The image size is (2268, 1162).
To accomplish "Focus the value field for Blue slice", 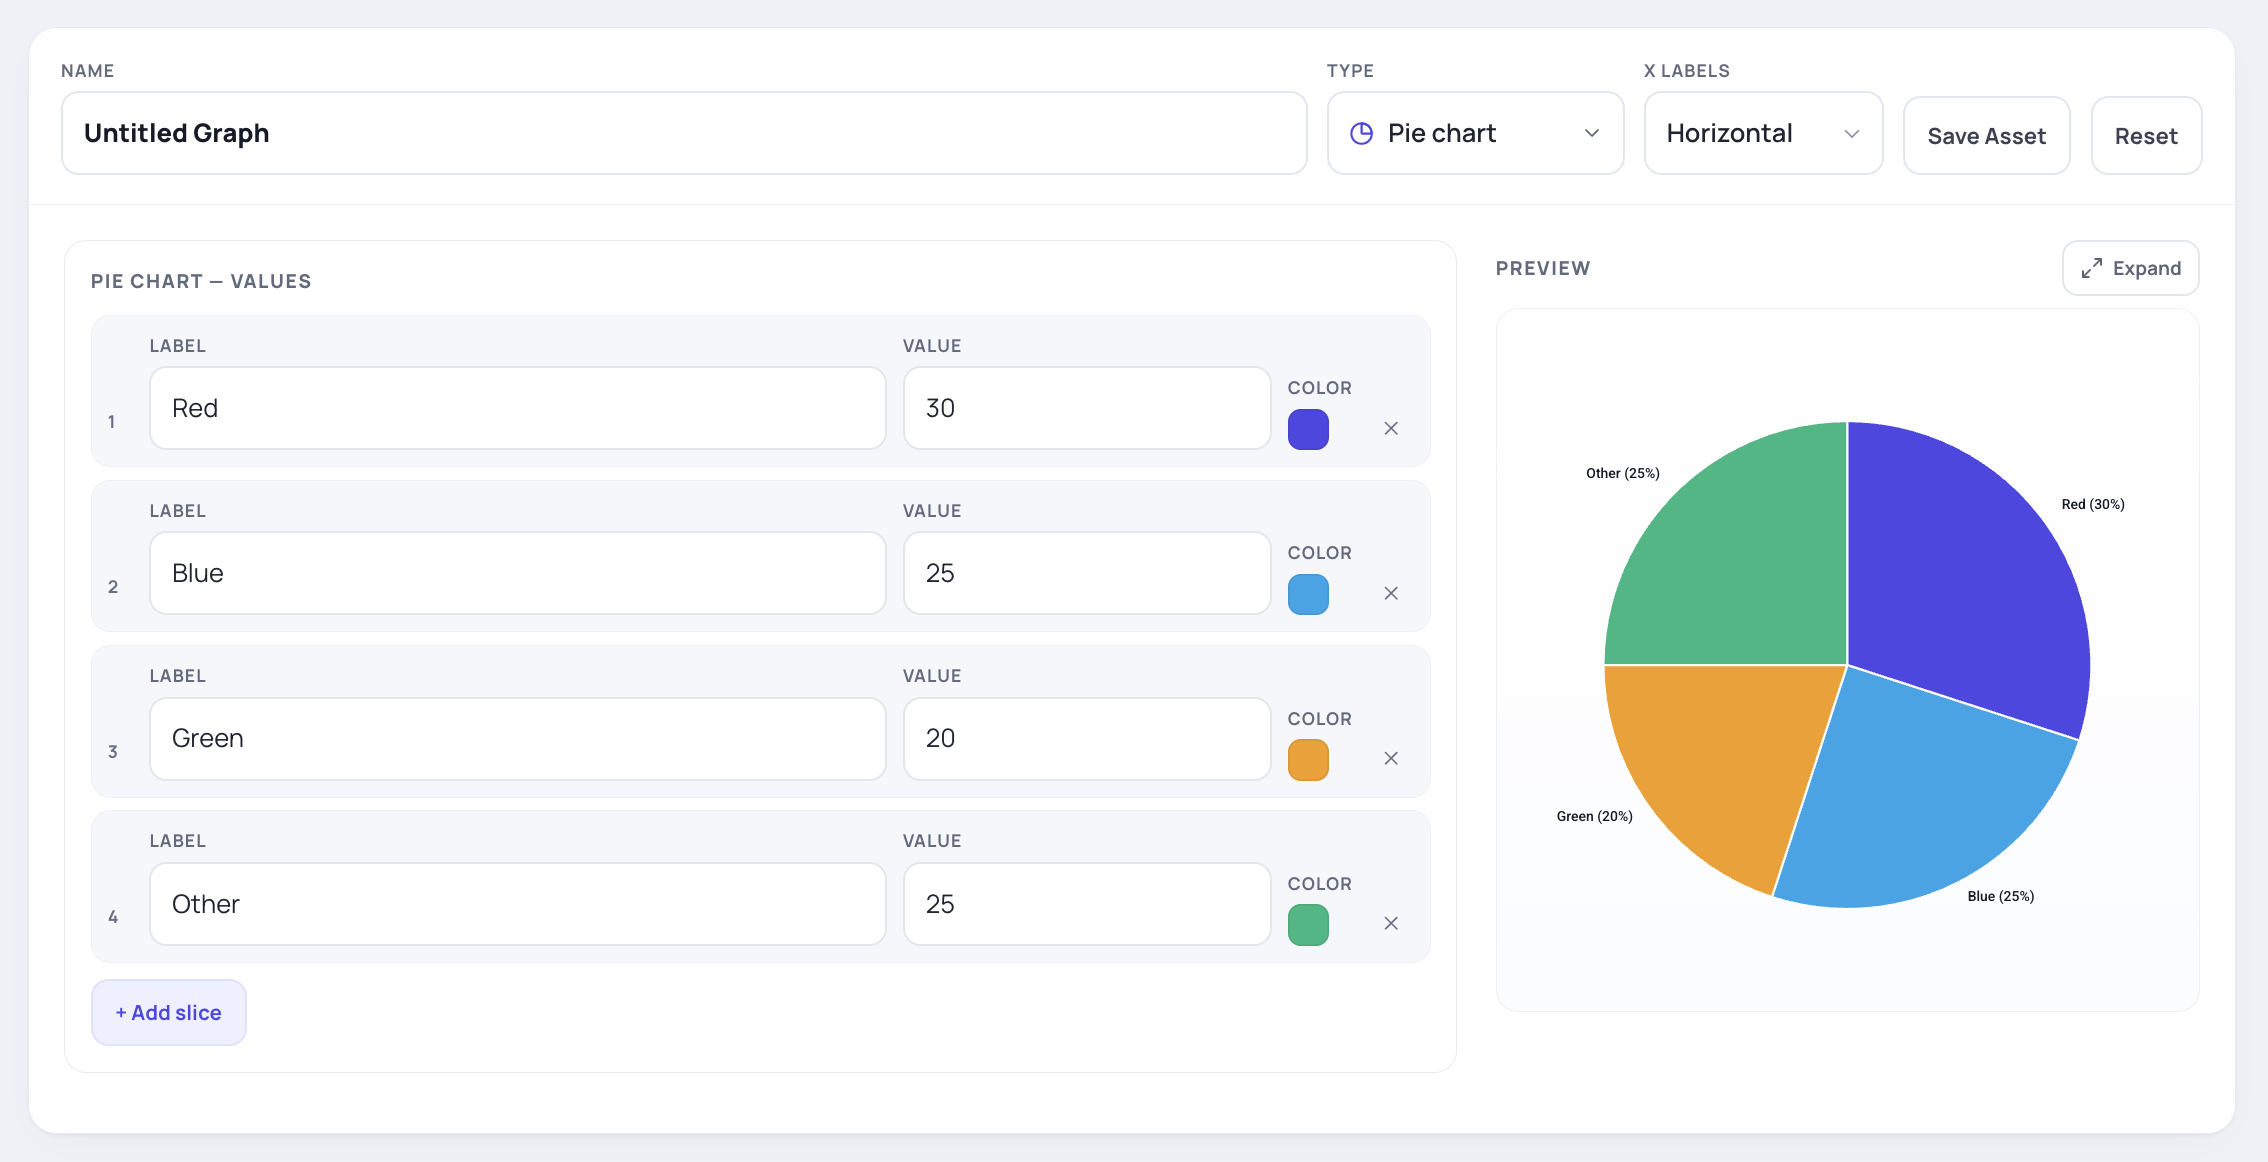I will pos(1087,573).
